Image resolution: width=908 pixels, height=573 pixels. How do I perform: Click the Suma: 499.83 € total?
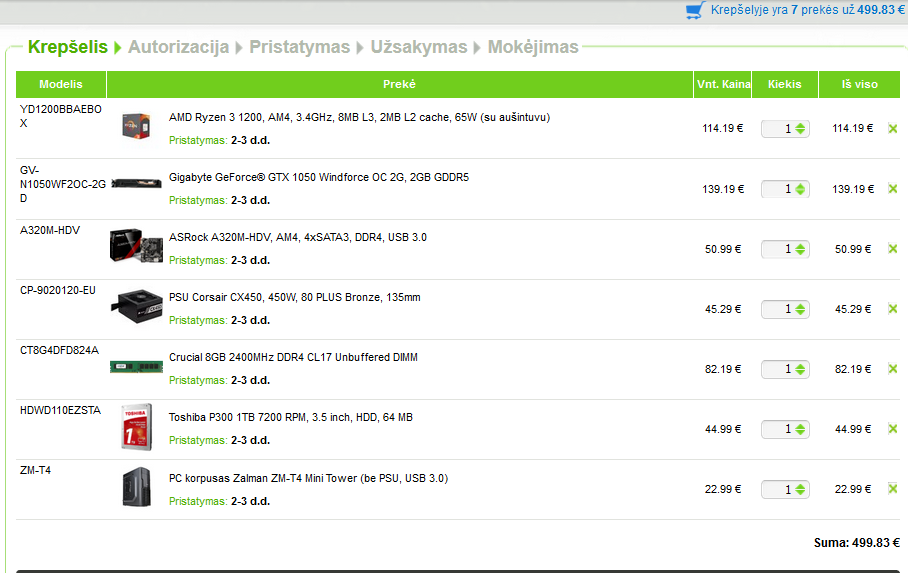856,543
